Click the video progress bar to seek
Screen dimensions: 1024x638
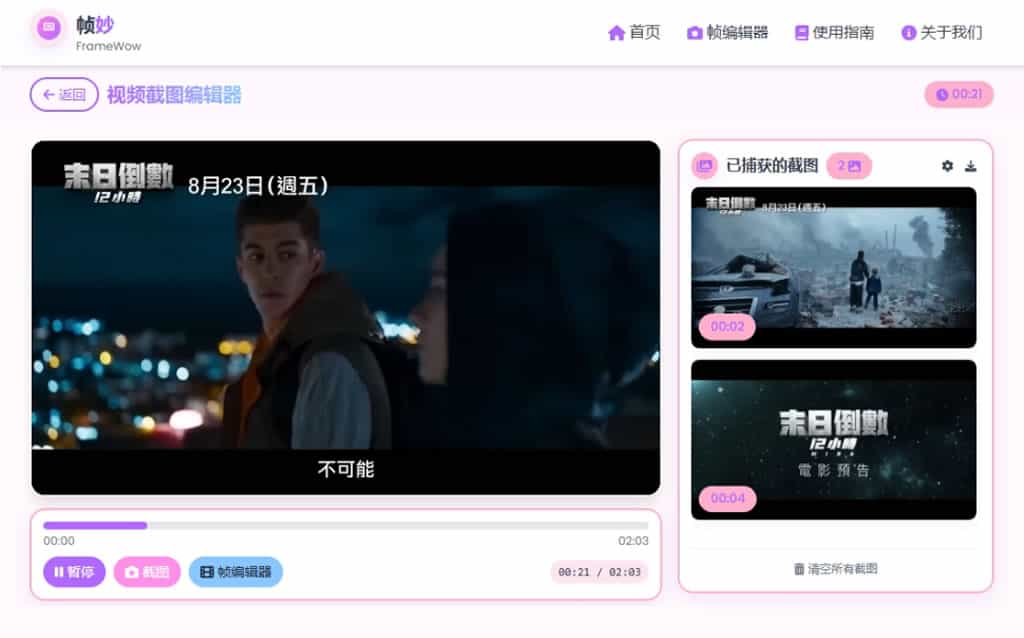coord(345,525)
